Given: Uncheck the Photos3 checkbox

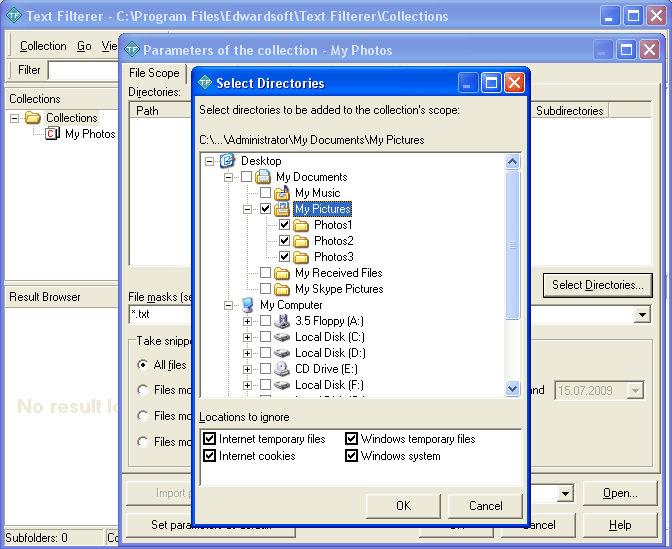Looking at the screenshot, I should (284, 257).
